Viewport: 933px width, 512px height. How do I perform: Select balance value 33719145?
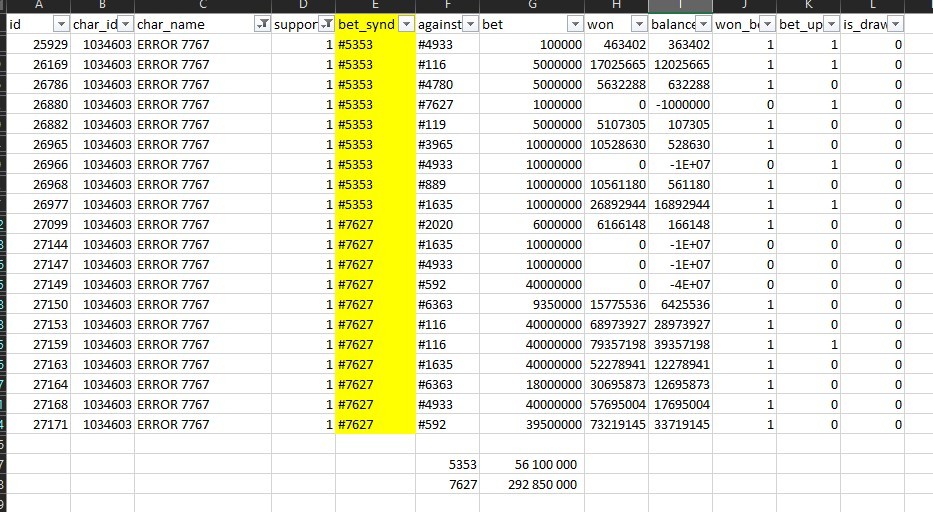(681, 424)
